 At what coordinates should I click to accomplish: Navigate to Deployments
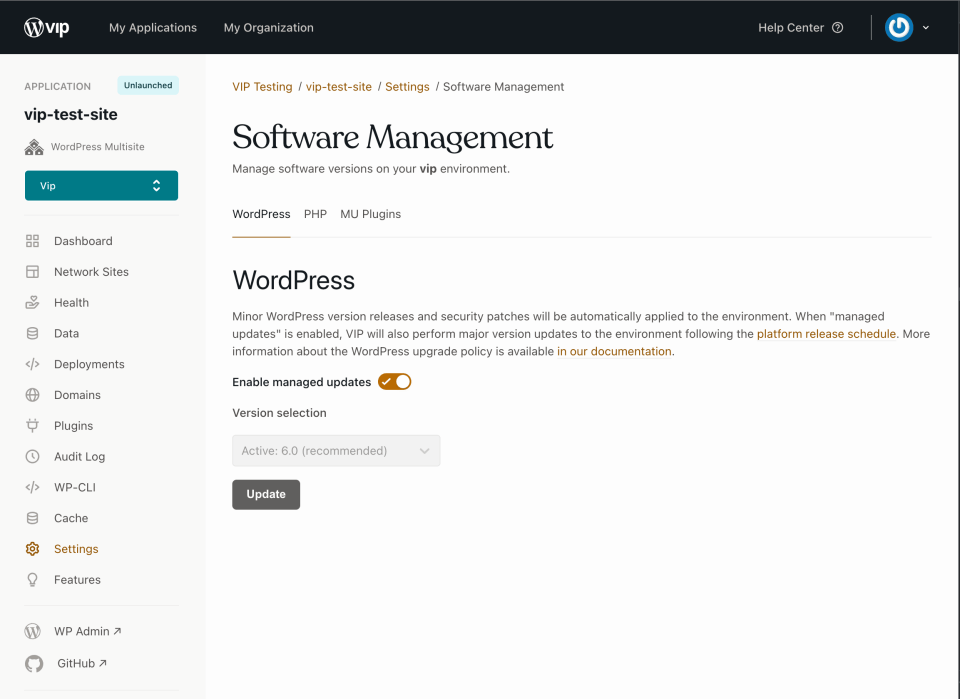click(89, 364)
